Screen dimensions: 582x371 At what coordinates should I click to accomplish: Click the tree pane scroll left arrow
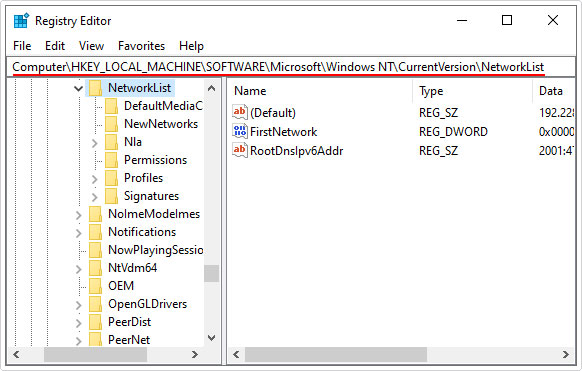click(x=16, y=355)
